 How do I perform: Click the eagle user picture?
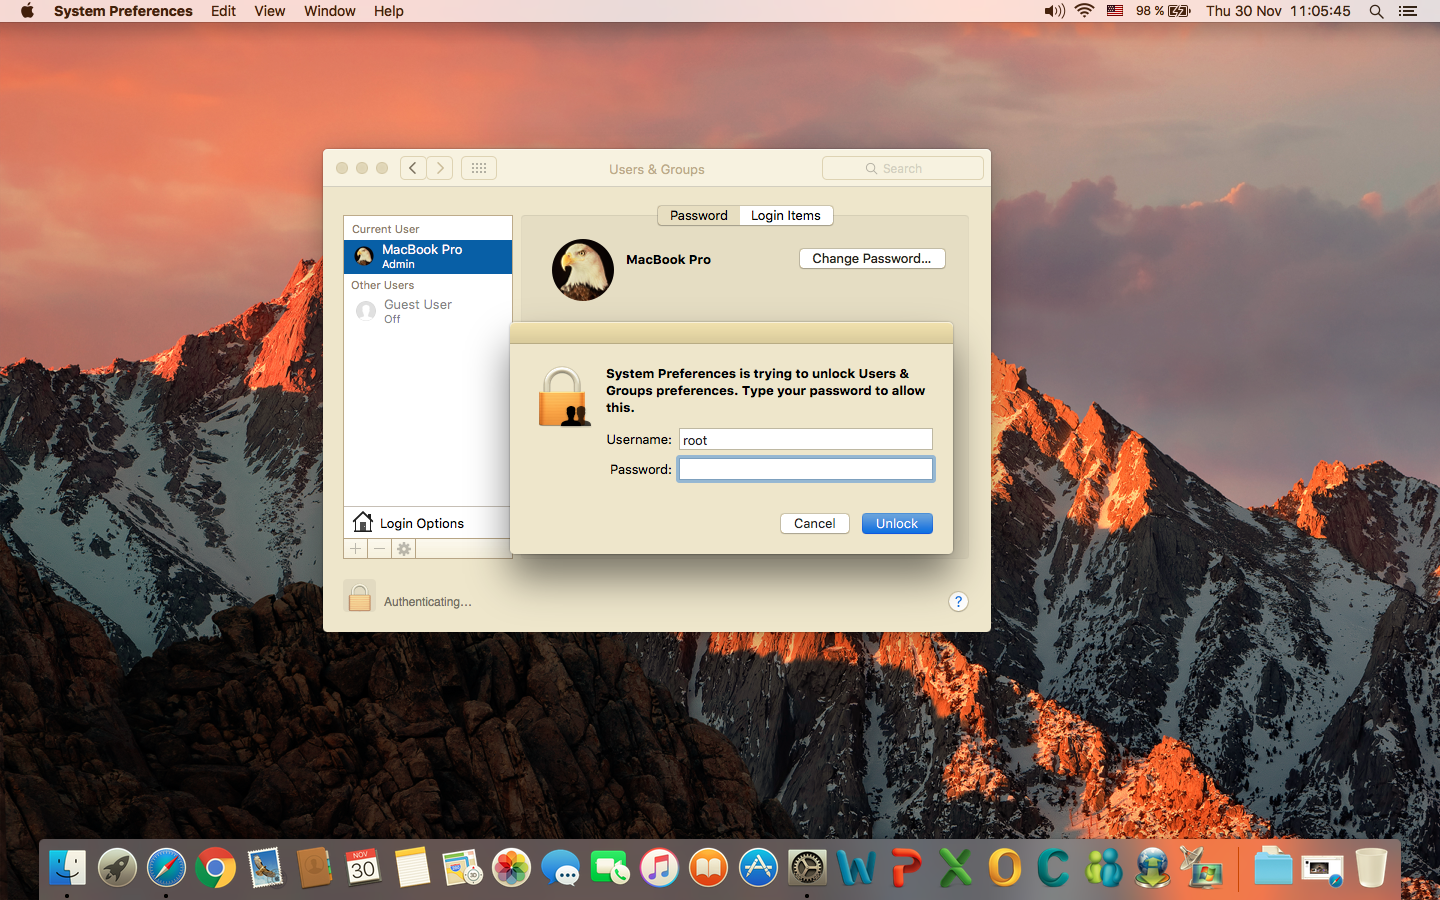(583, 270)
